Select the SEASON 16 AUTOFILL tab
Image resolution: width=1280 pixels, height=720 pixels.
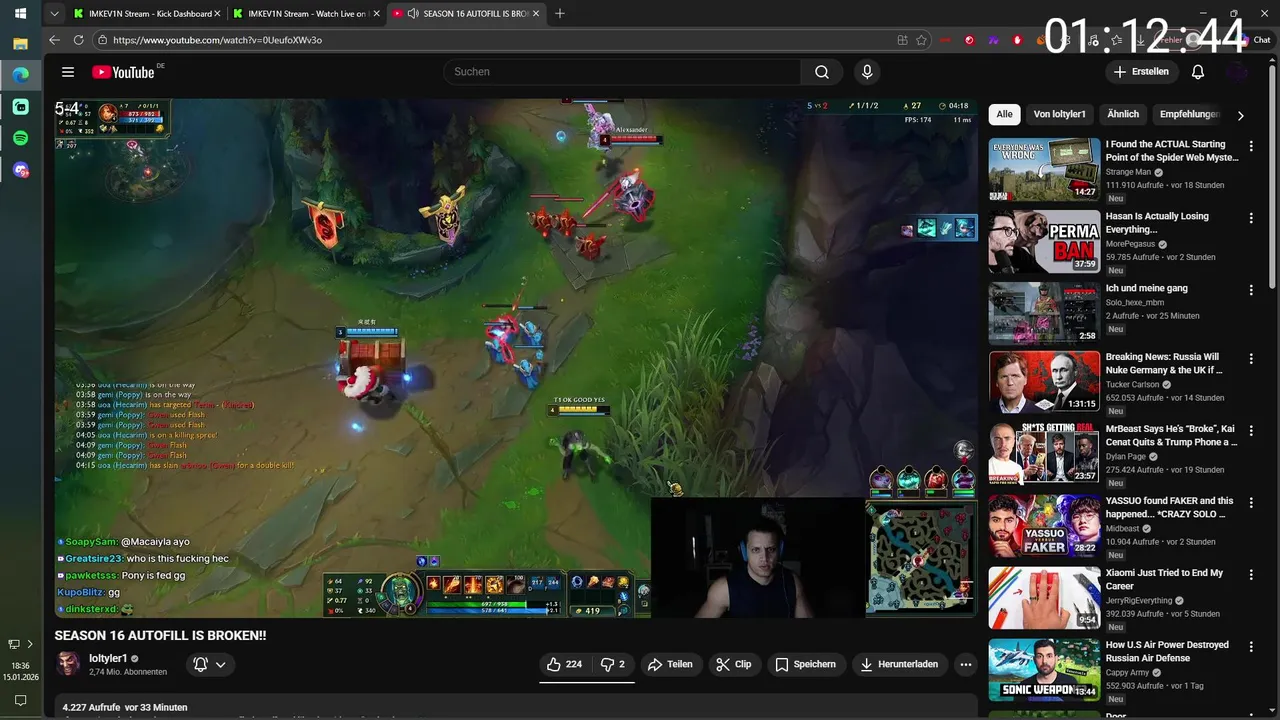pos(466,14)
